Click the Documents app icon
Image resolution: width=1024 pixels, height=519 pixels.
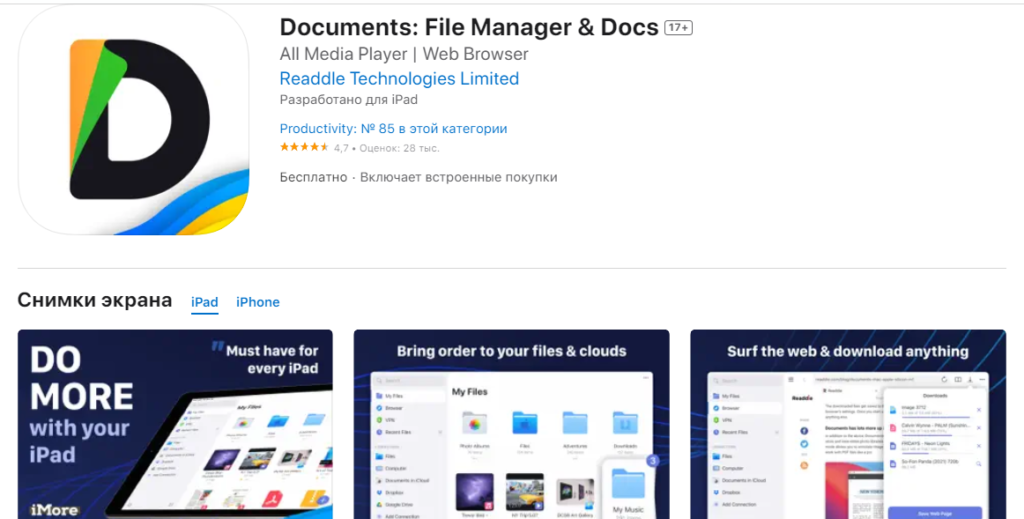[x=133, y=120]
